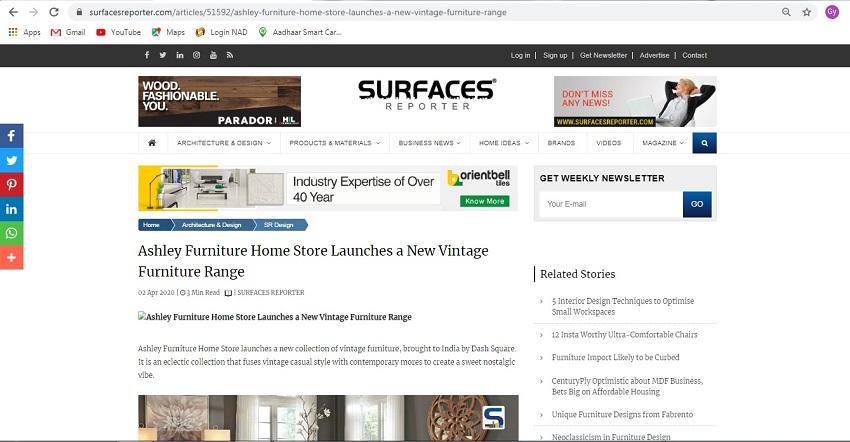The height and width of the screenshot is (442, 850).
Task: Click the article room photo
Action: (328, 418)
